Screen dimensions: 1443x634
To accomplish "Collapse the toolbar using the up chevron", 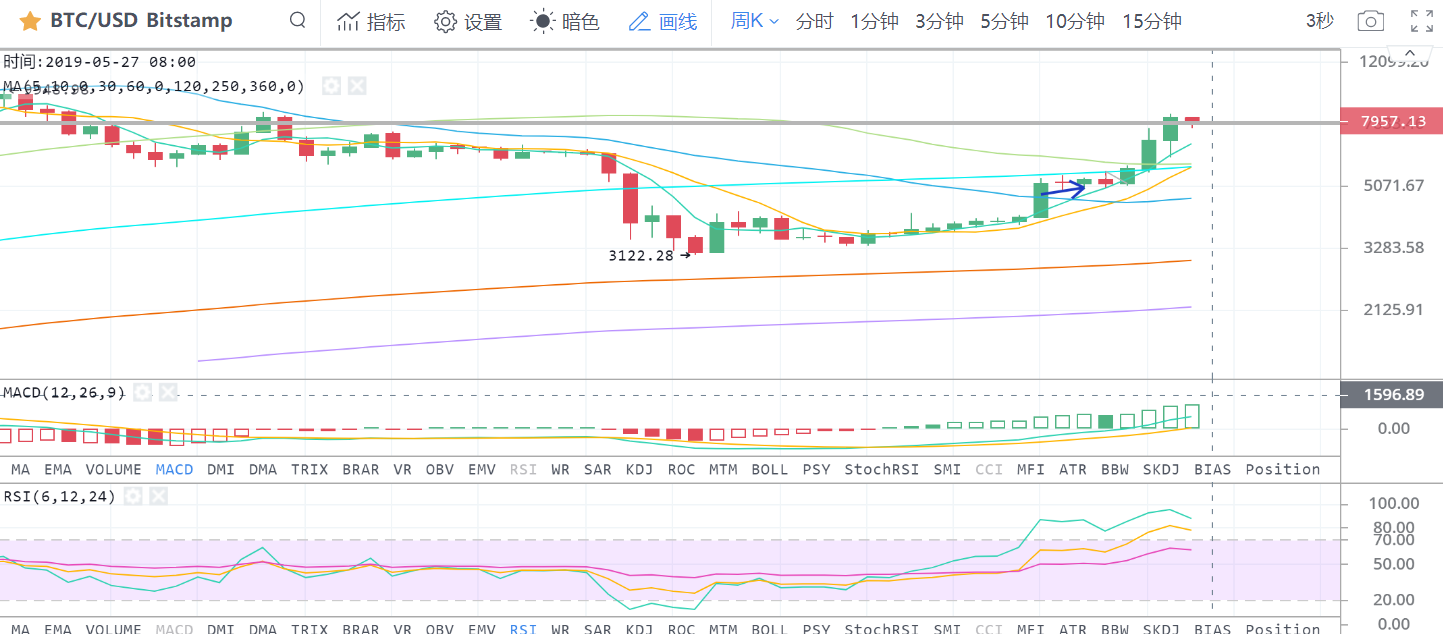I will tap(1411, 53).
